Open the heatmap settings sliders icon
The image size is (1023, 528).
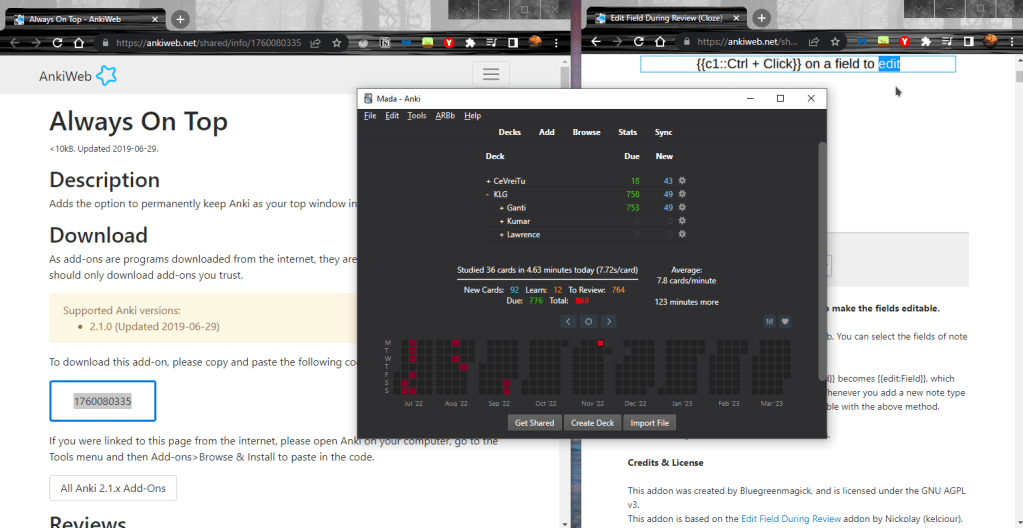click(769, 322)
